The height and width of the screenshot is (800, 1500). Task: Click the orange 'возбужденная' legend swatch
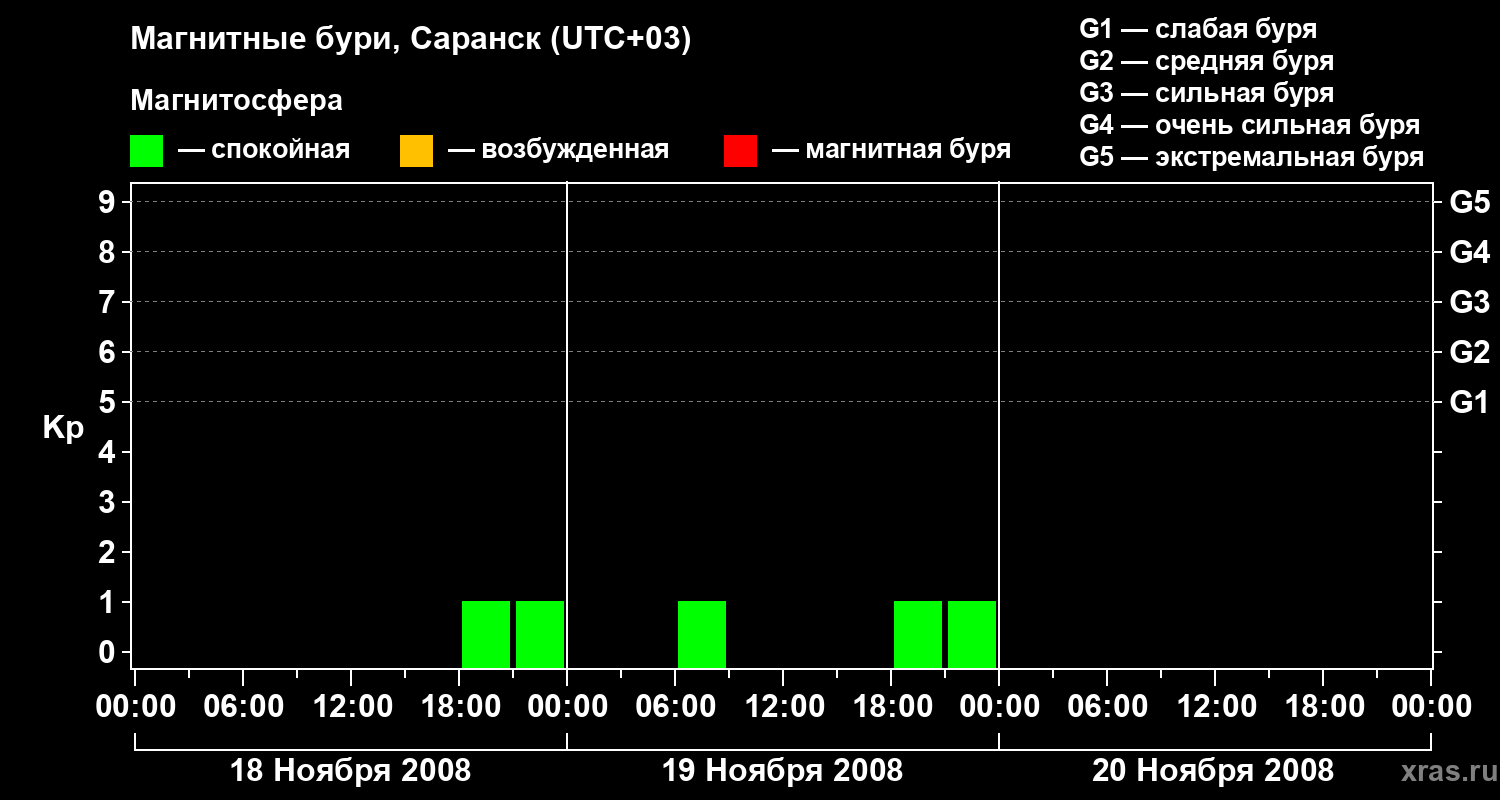pos(416,150)
